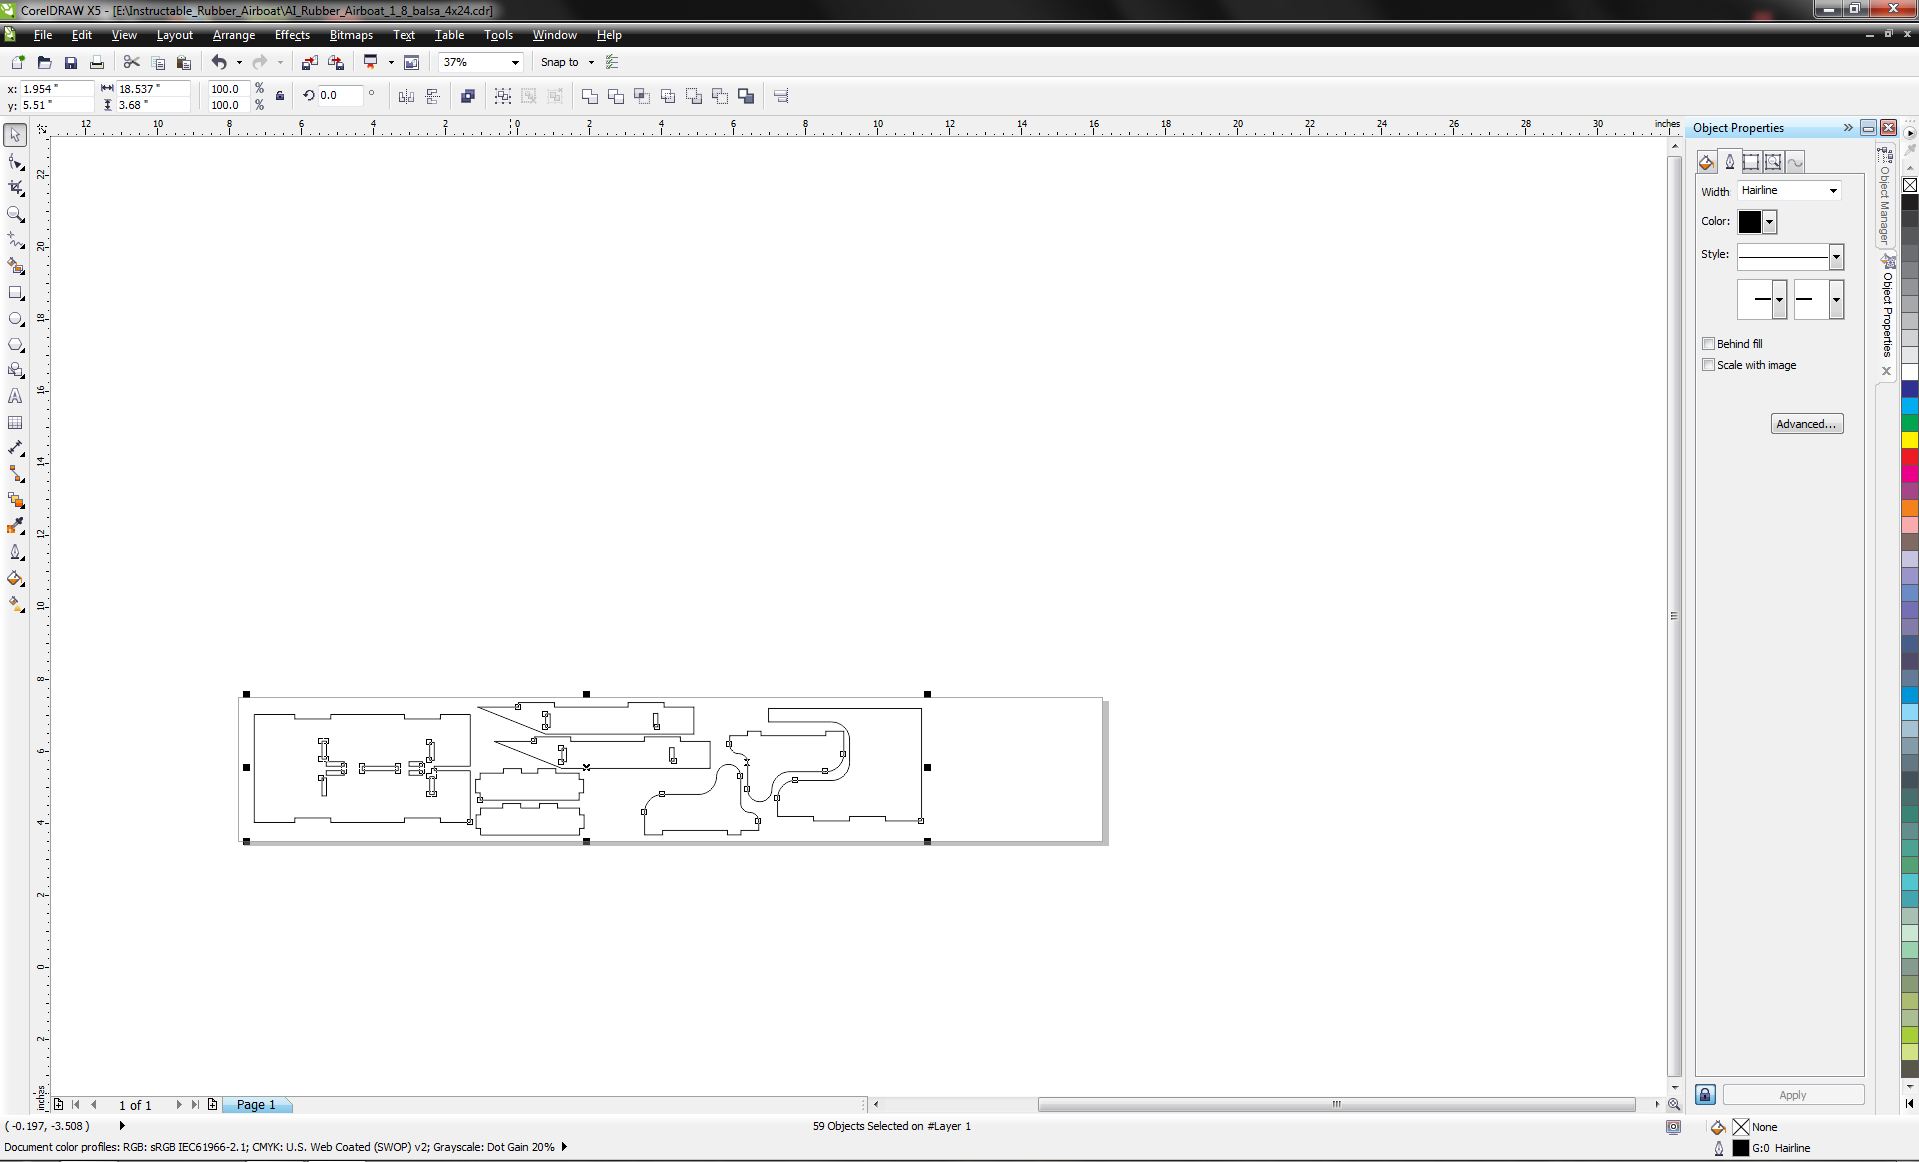Undo the last action
The height and width of the screenshot is (1162, 1919).
[219, 62]
